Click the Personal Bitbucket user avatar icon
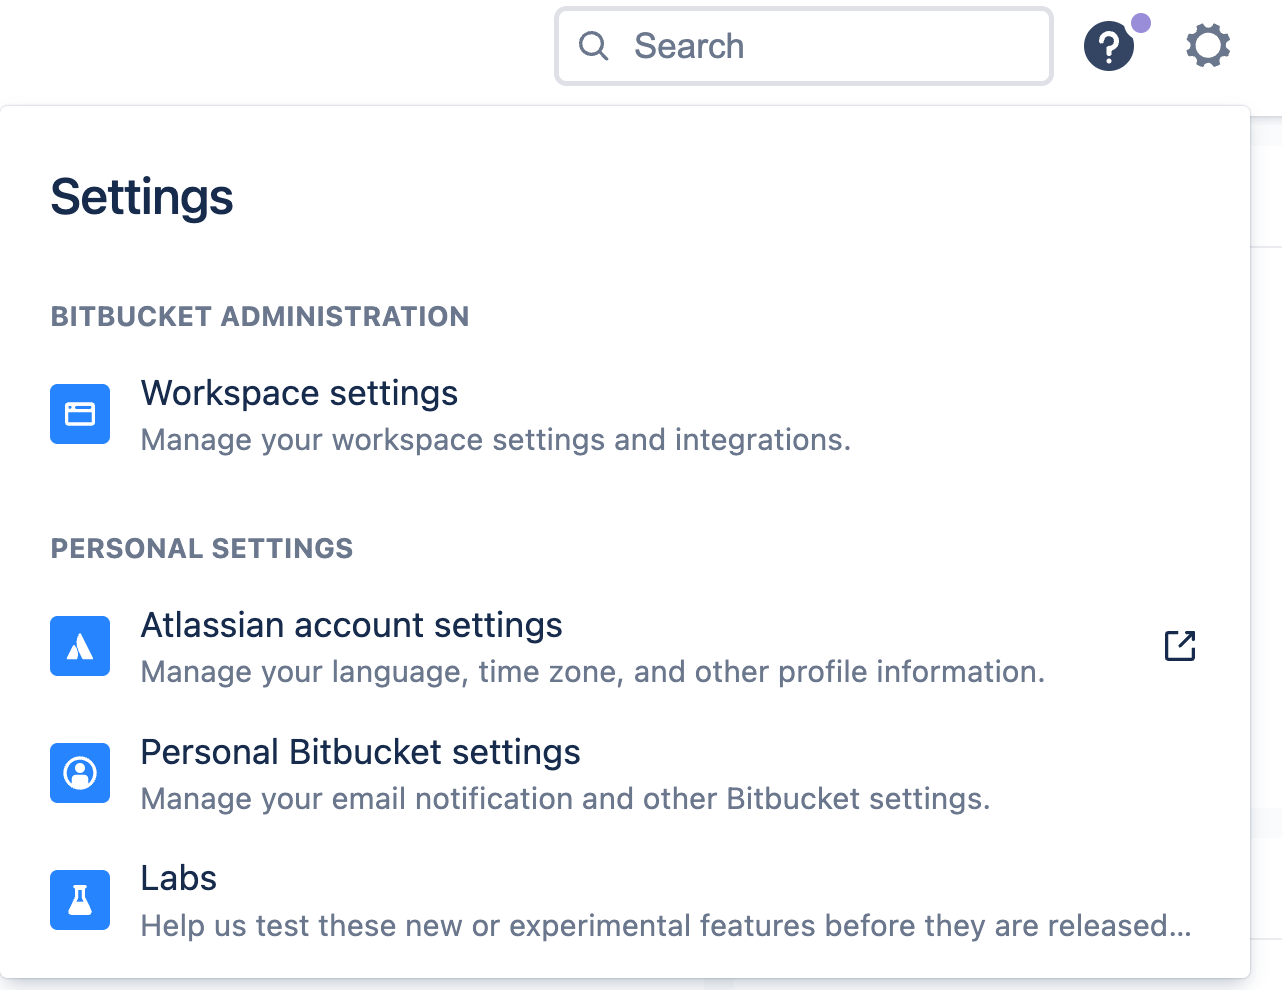The image size is (1282, 990). (80, 773)
